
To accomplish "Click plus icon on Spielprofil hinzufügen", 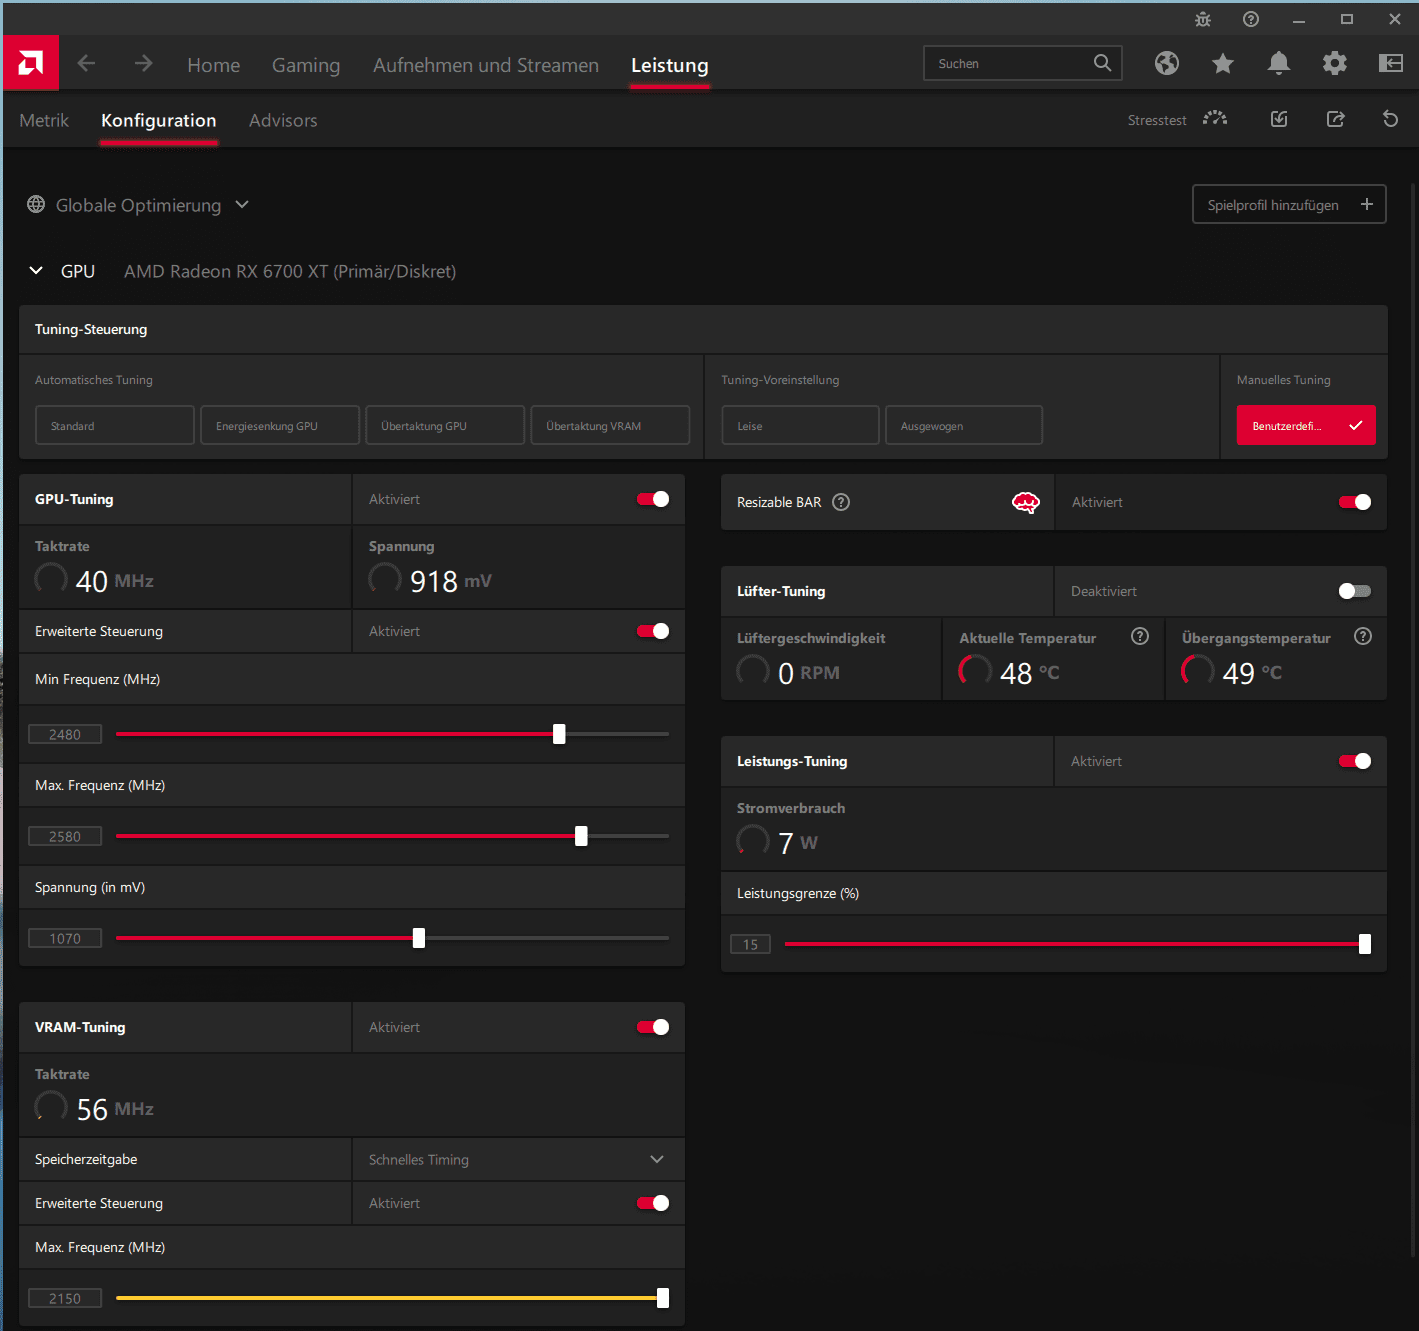I will point(1367,204).
